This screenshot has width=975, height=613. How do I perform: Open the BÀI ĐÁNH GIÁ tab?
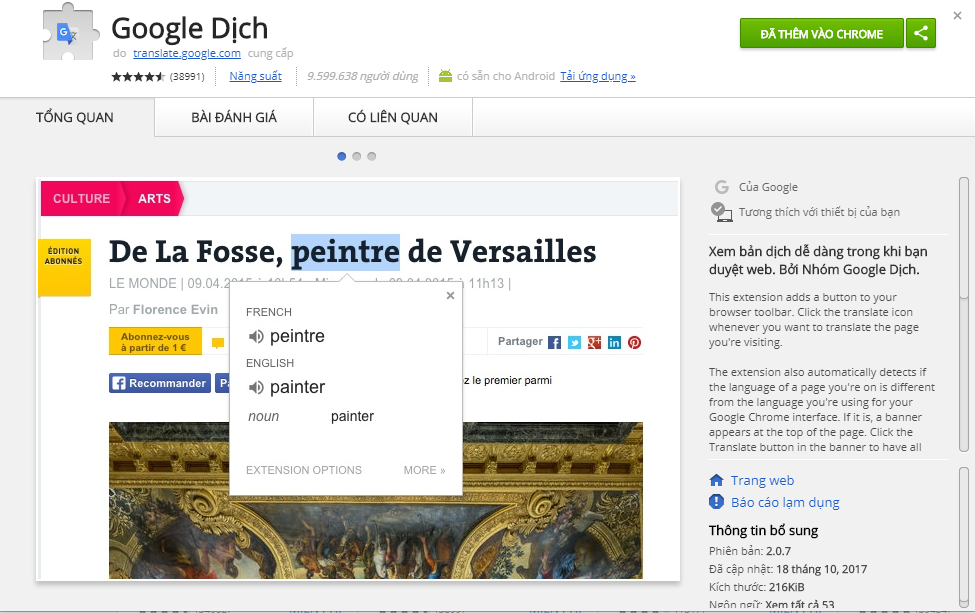234,117
